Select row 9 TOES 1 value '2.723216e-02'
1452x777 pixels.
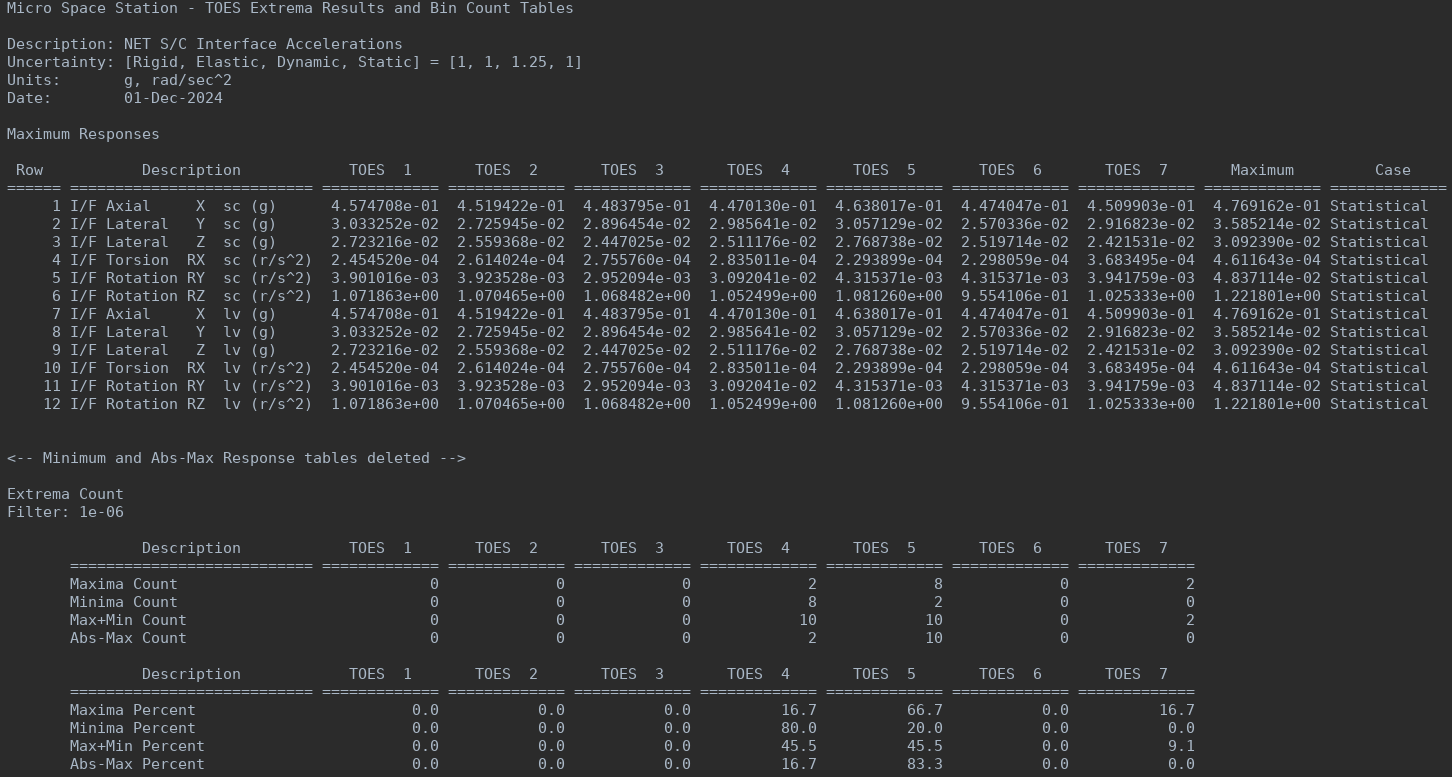click(x=385, y=350)
